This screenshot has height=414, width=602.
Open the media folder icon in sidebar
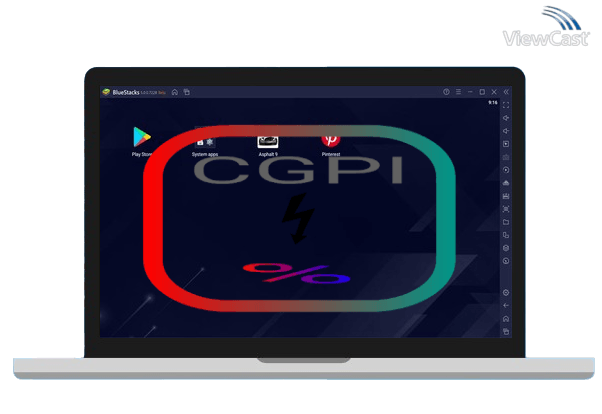click(x=506, y=222)
